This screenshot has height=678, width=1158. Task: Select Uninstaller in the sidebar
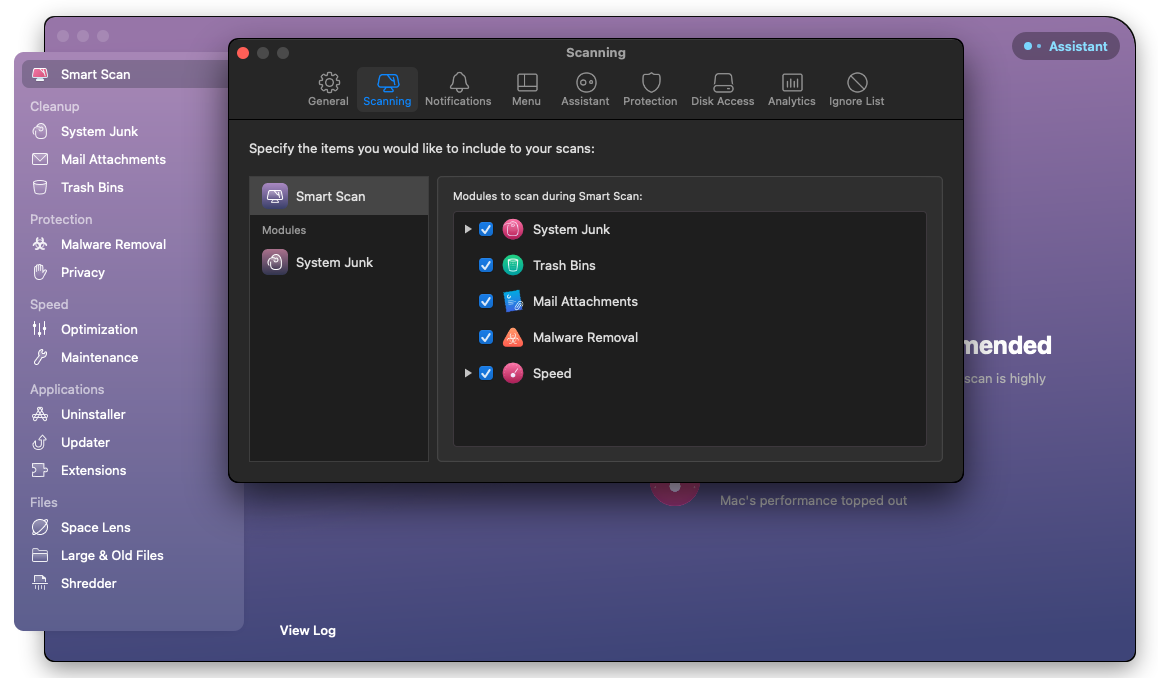[93, 414]
